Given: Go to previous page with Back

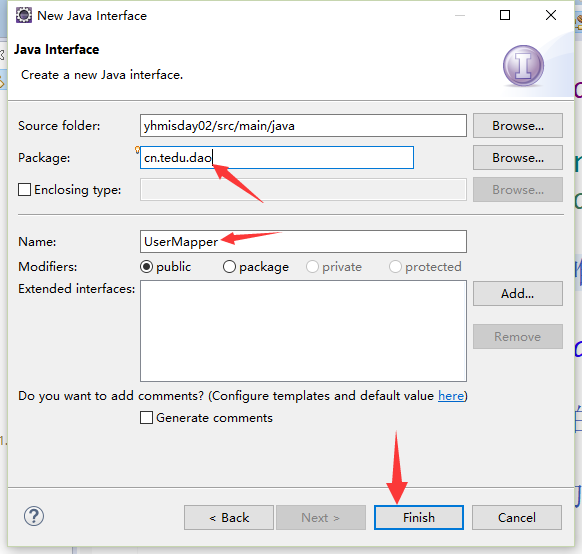Looking at the screenshot, I should click(229, 517).
